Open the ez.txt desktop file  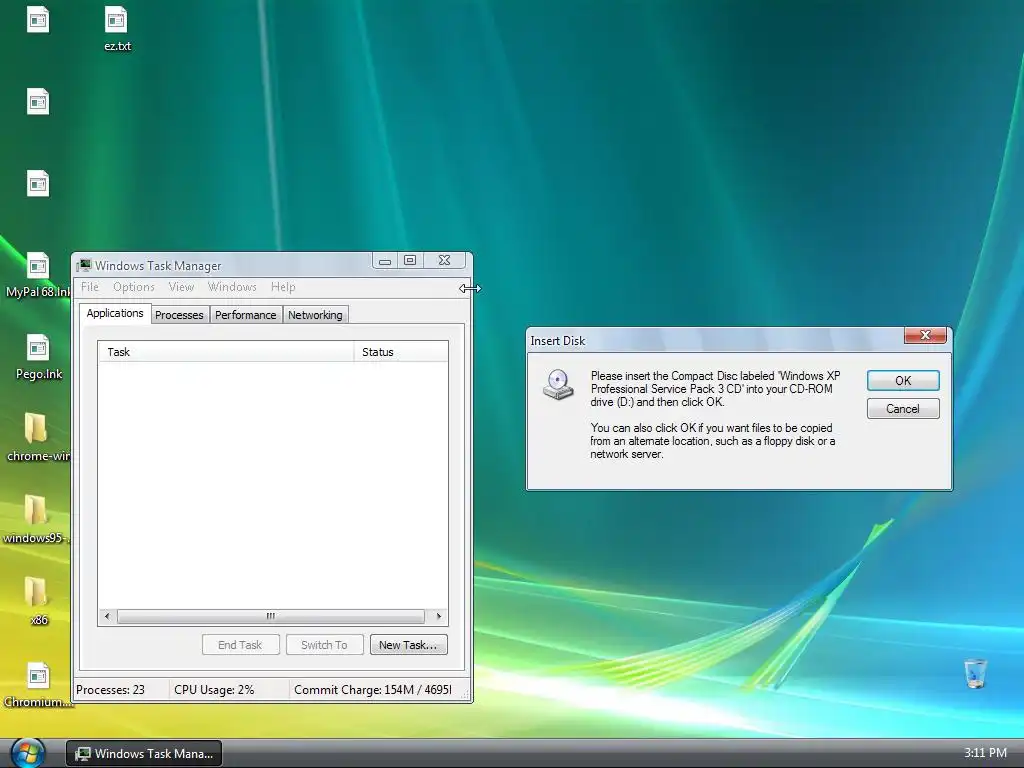click(116, 29)
